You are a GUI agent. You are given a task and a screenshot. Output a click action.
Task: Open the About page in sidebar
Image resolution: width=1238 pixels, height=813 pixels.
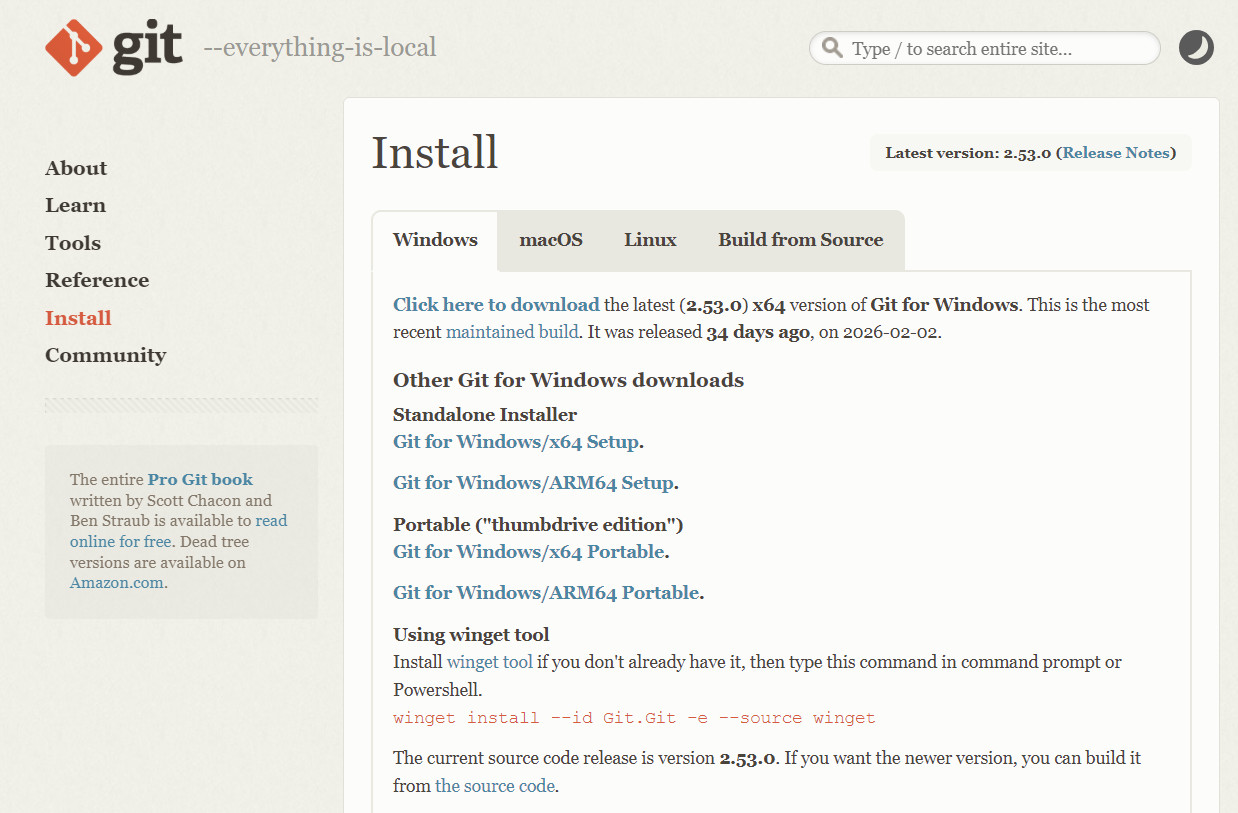pos(76,168)
